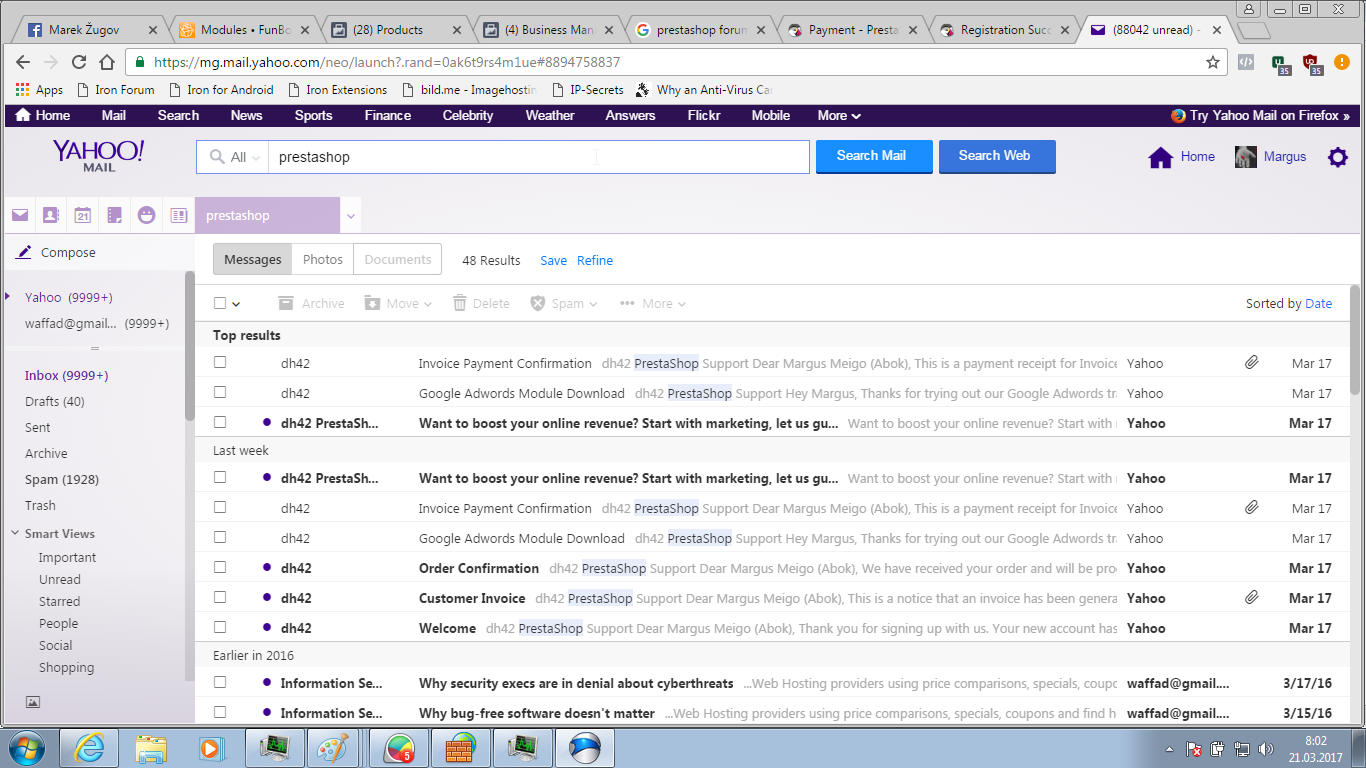
Task: Tick the select-all messages checkbox
Action: pyautogui.click(x=220, y=303)
